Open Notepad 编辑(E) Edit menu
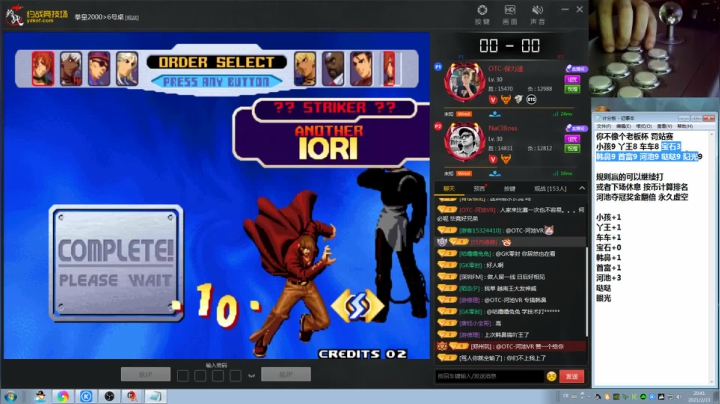Screen dimensions: 720x404 click(623, 126)
